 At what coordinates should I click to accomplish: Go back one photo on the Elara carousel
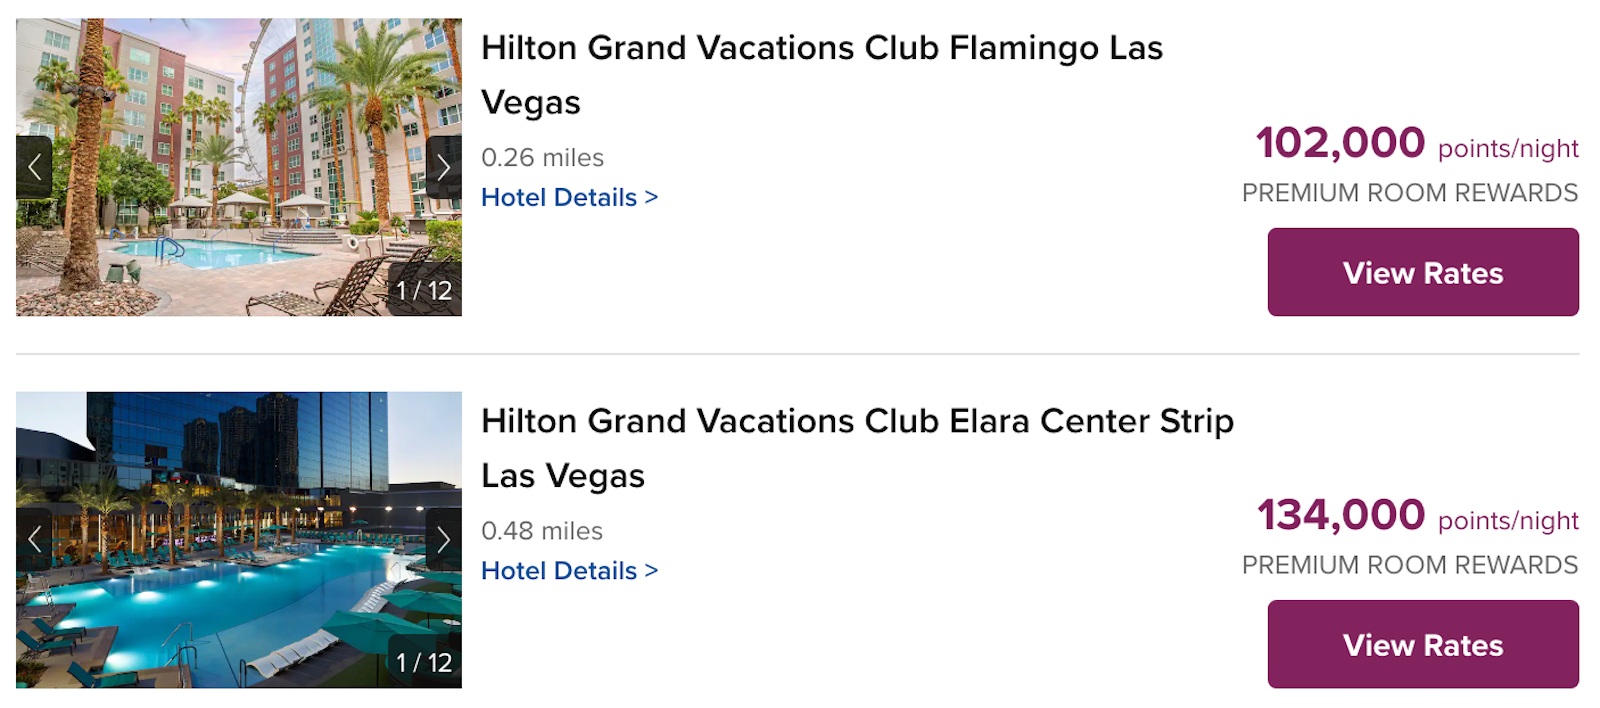[x=36, y=540]
